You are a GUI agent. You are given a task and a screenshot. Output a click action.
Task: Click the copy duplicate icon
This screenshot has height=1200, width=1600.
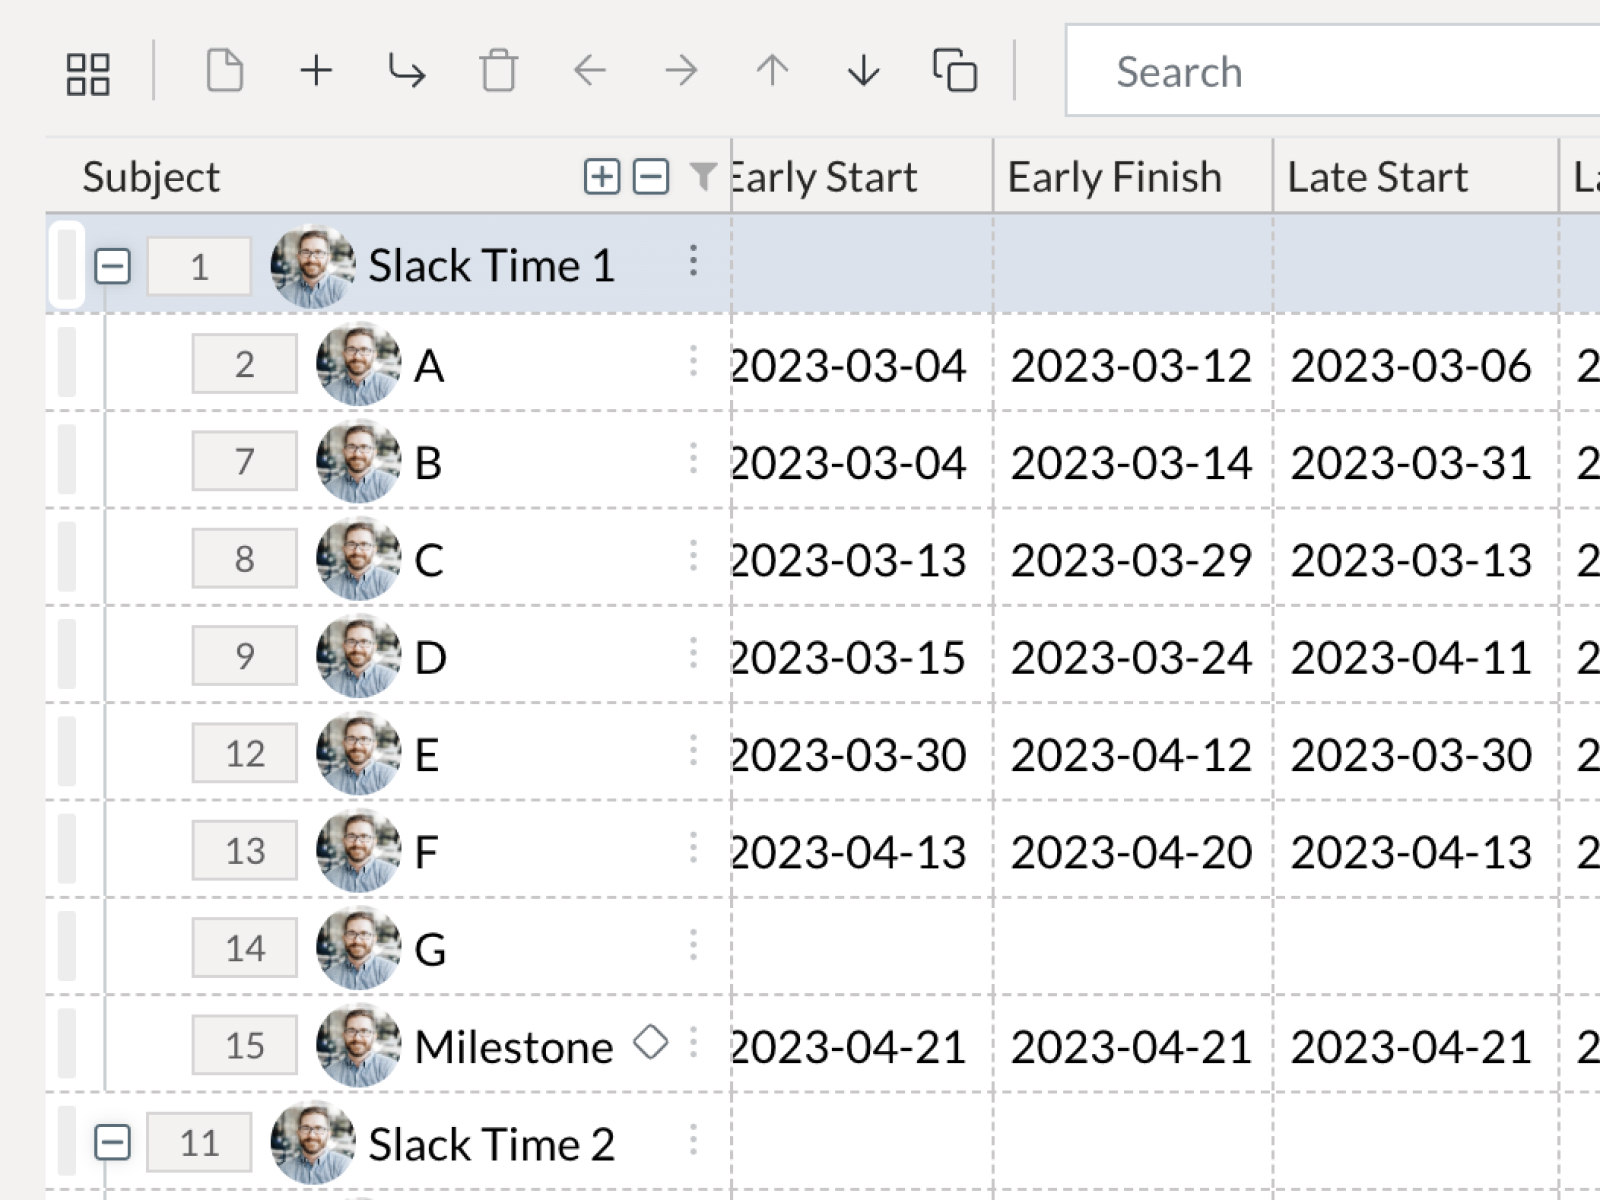955,71
